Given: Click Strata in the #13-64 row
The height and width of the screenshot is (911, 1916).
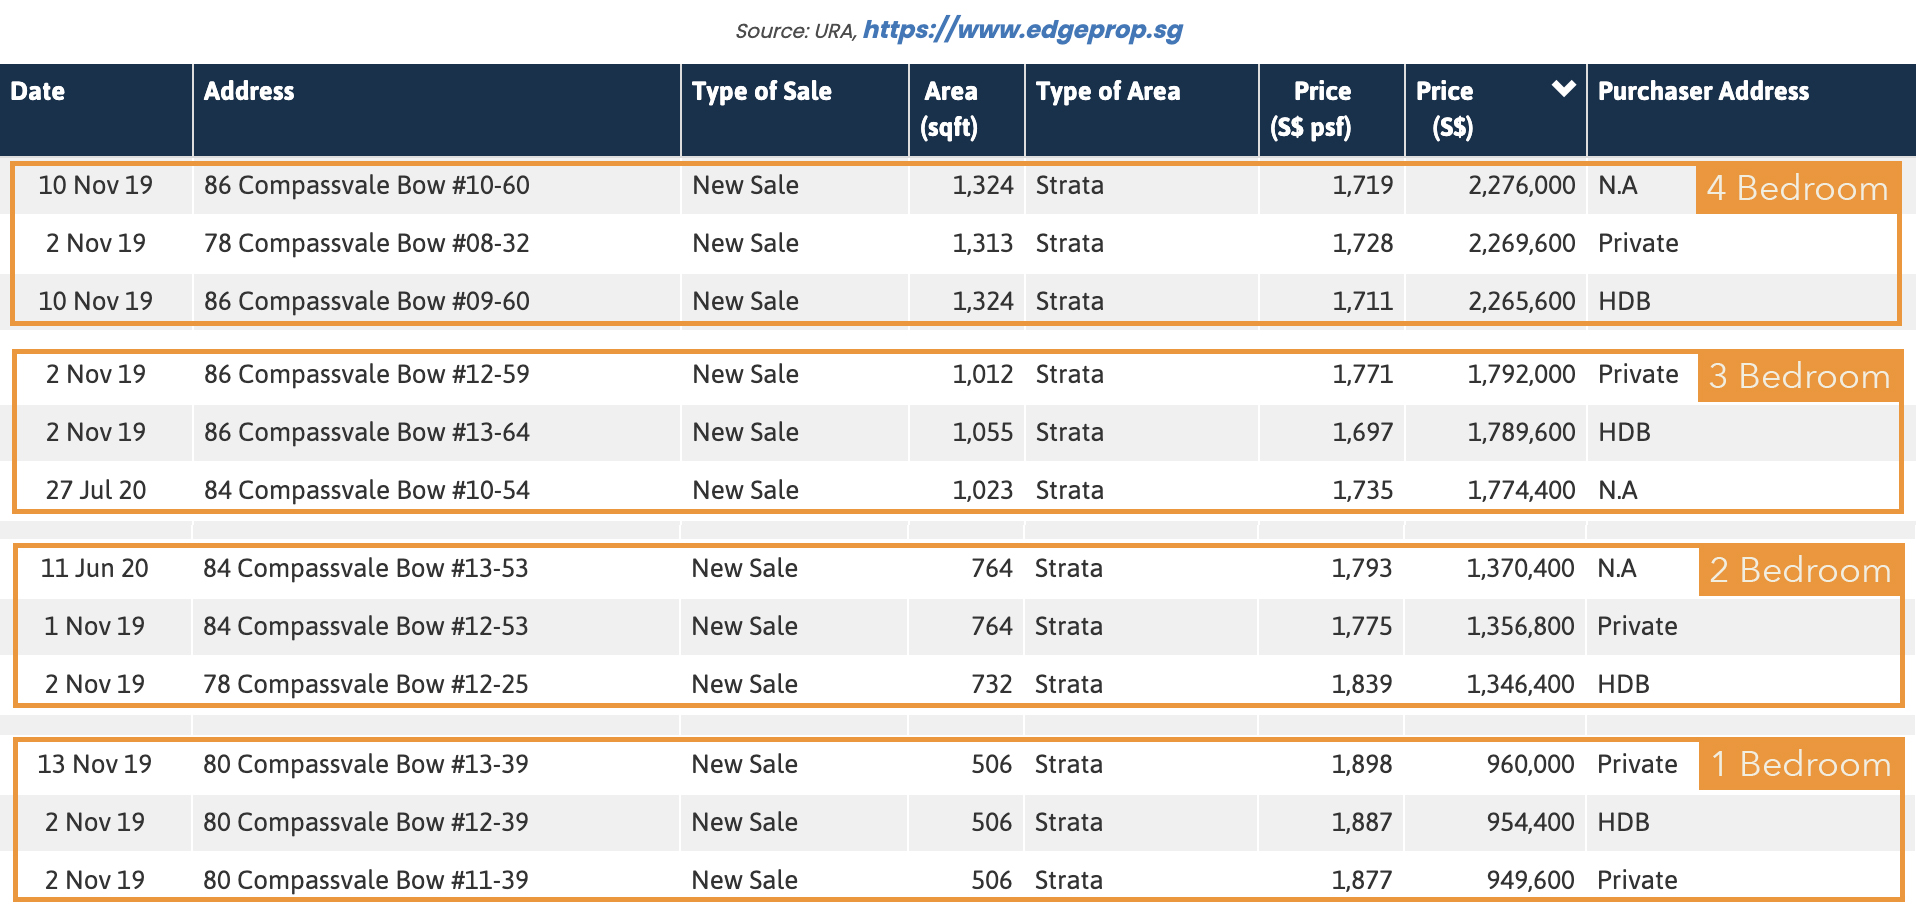Looking at the screenshot, I should [1069, 432].
